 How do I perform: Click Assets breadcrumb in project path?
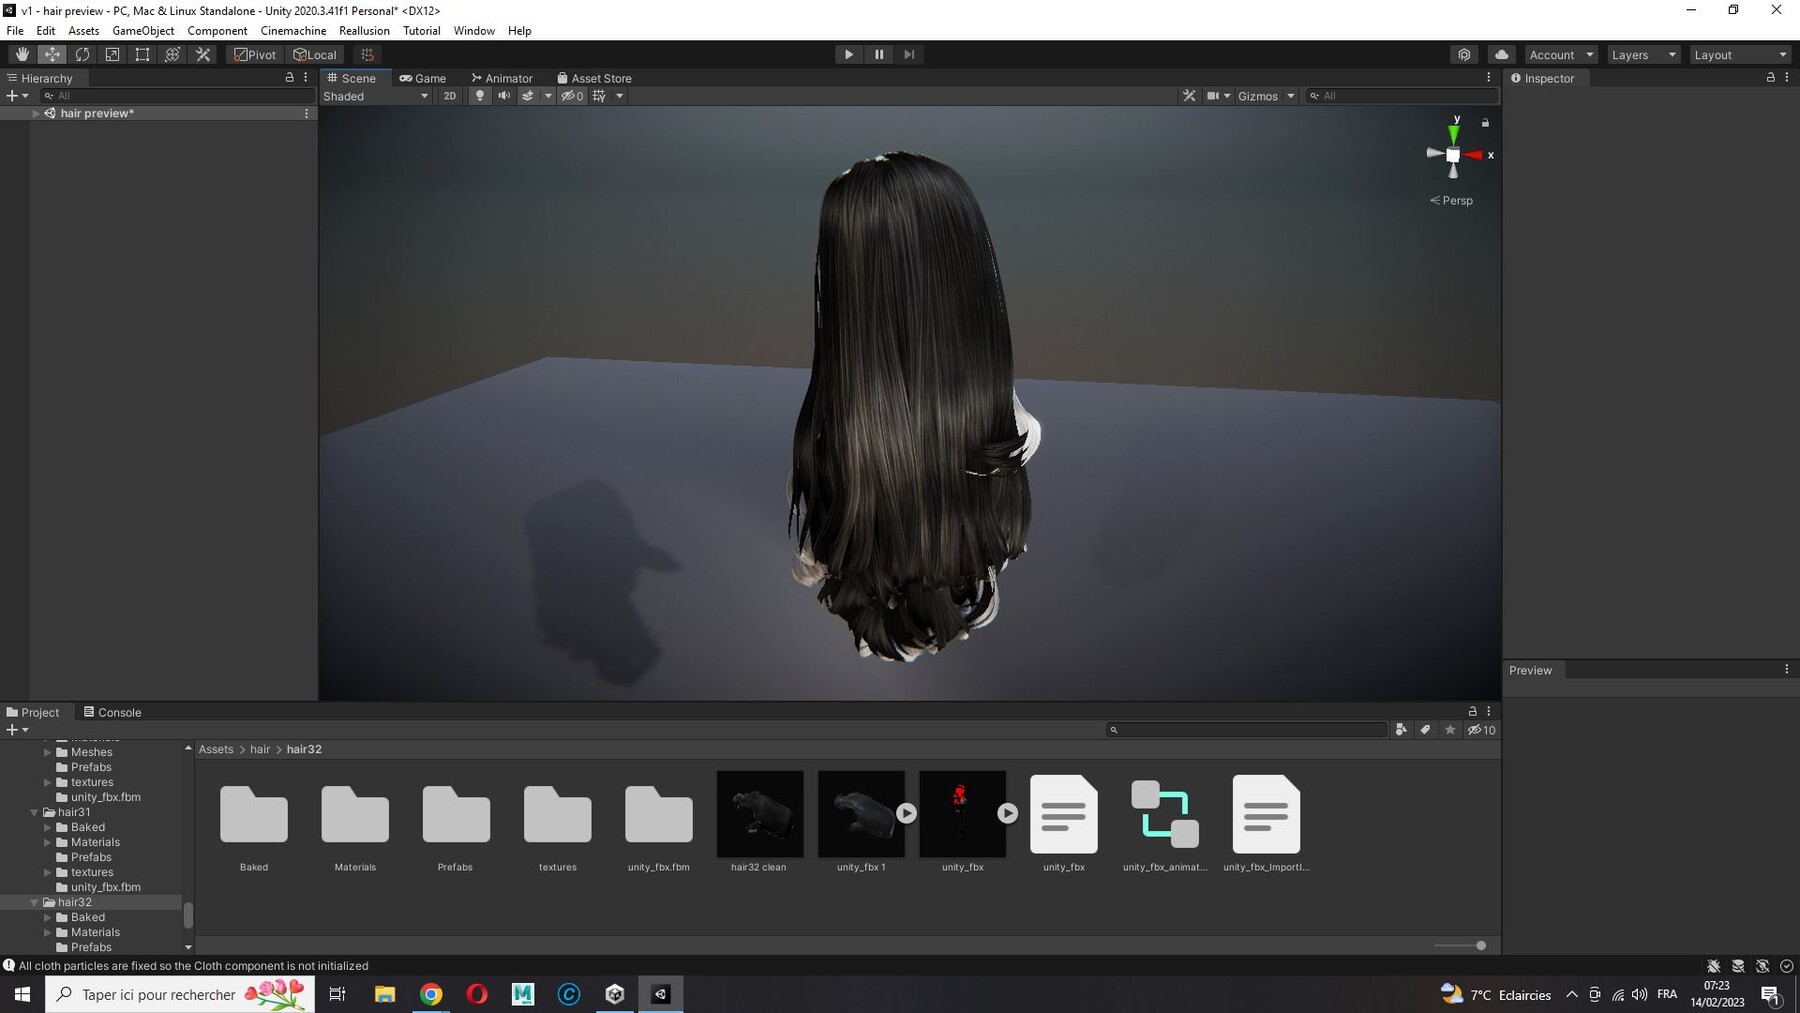(x=216, y=749)
